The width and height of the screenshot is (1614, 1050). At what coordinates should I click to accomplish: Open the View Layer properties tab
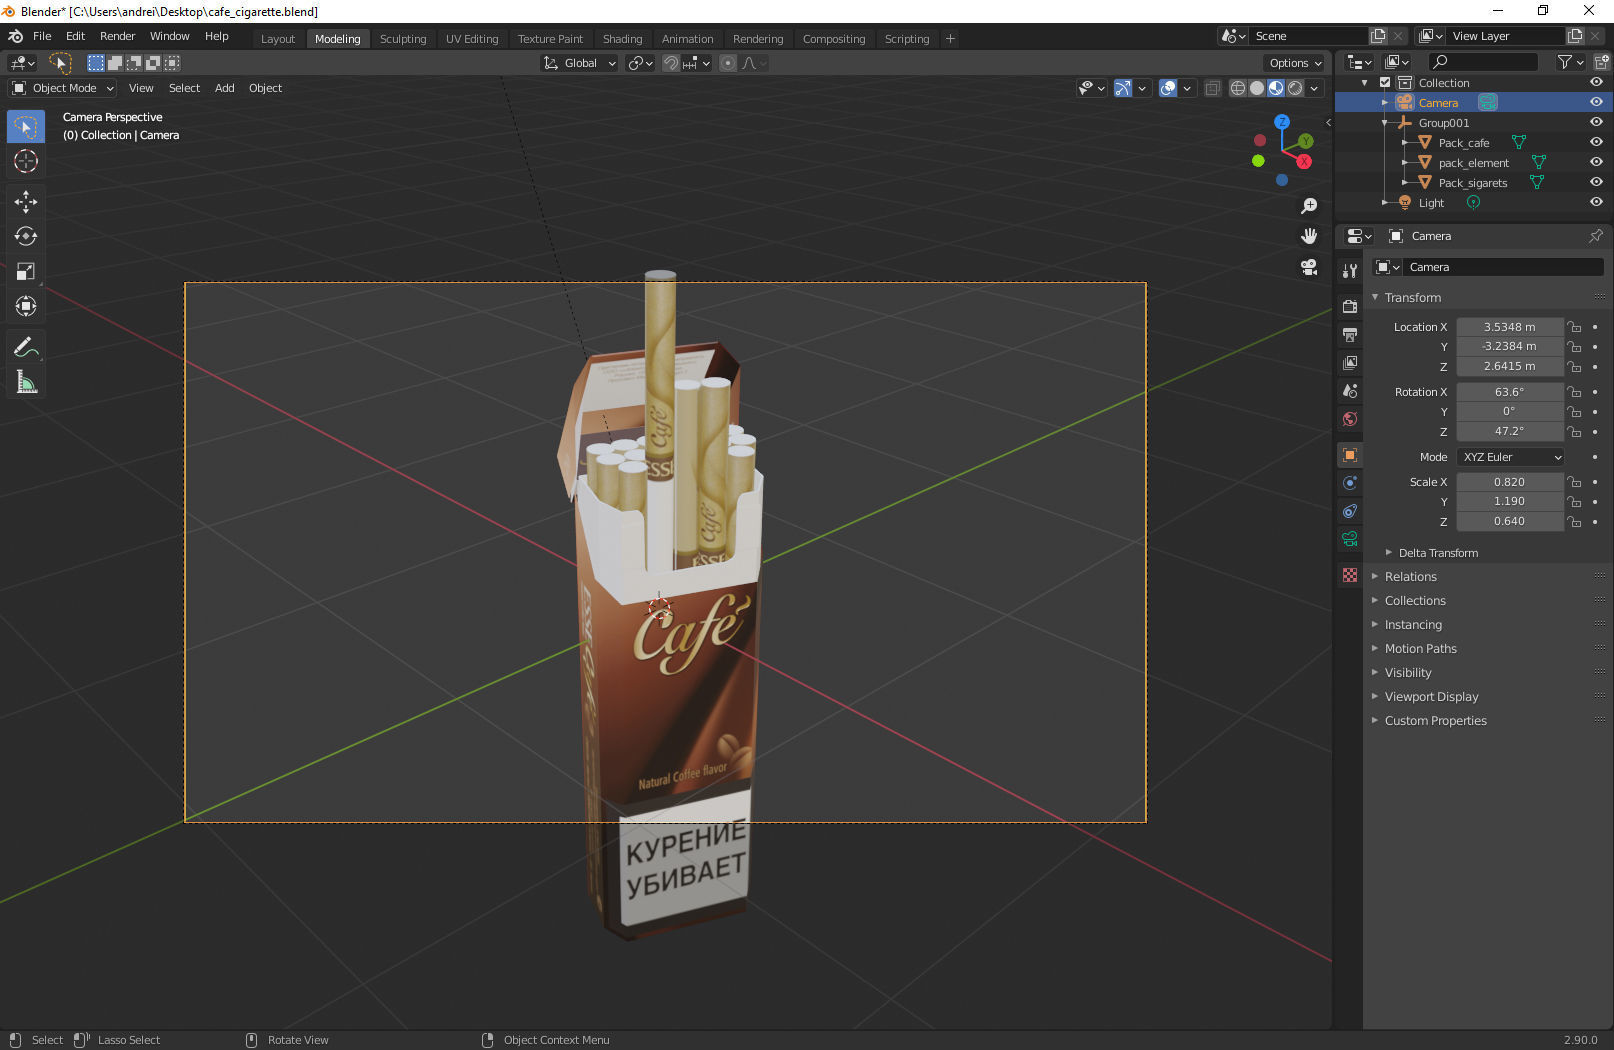pyautogui.click(x=1350, y=363)
